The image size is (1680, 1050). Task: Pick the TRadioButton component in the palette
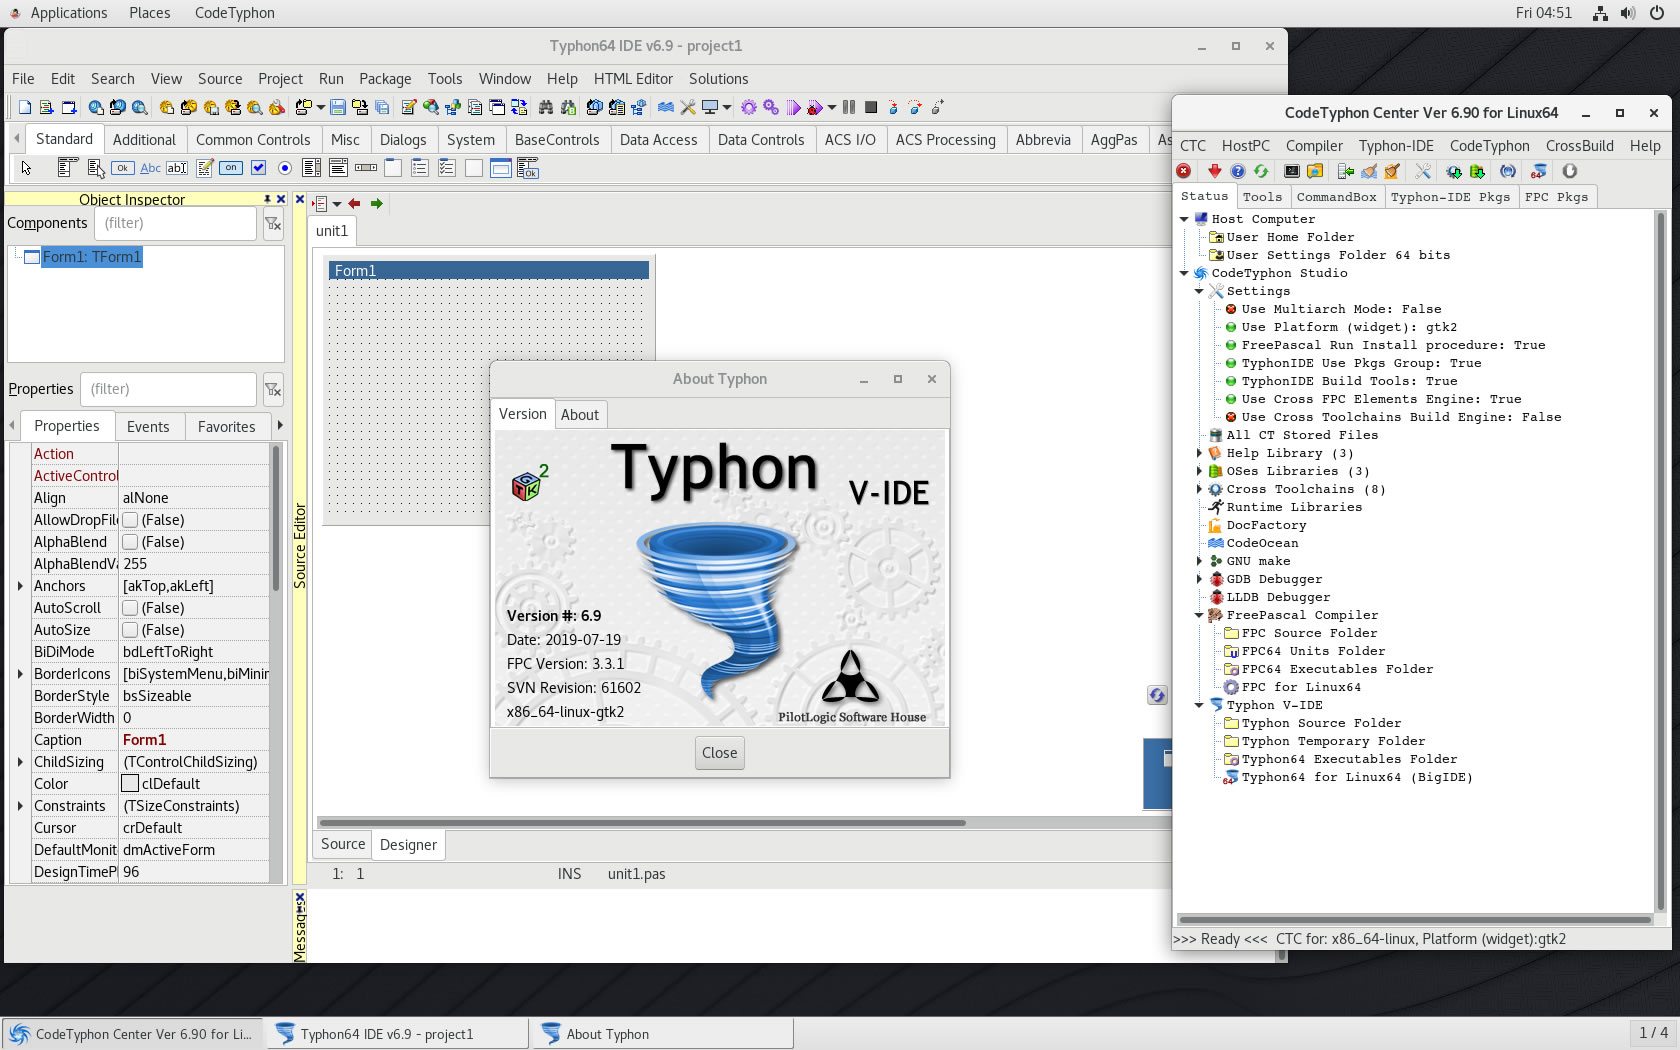pos(285,168)
